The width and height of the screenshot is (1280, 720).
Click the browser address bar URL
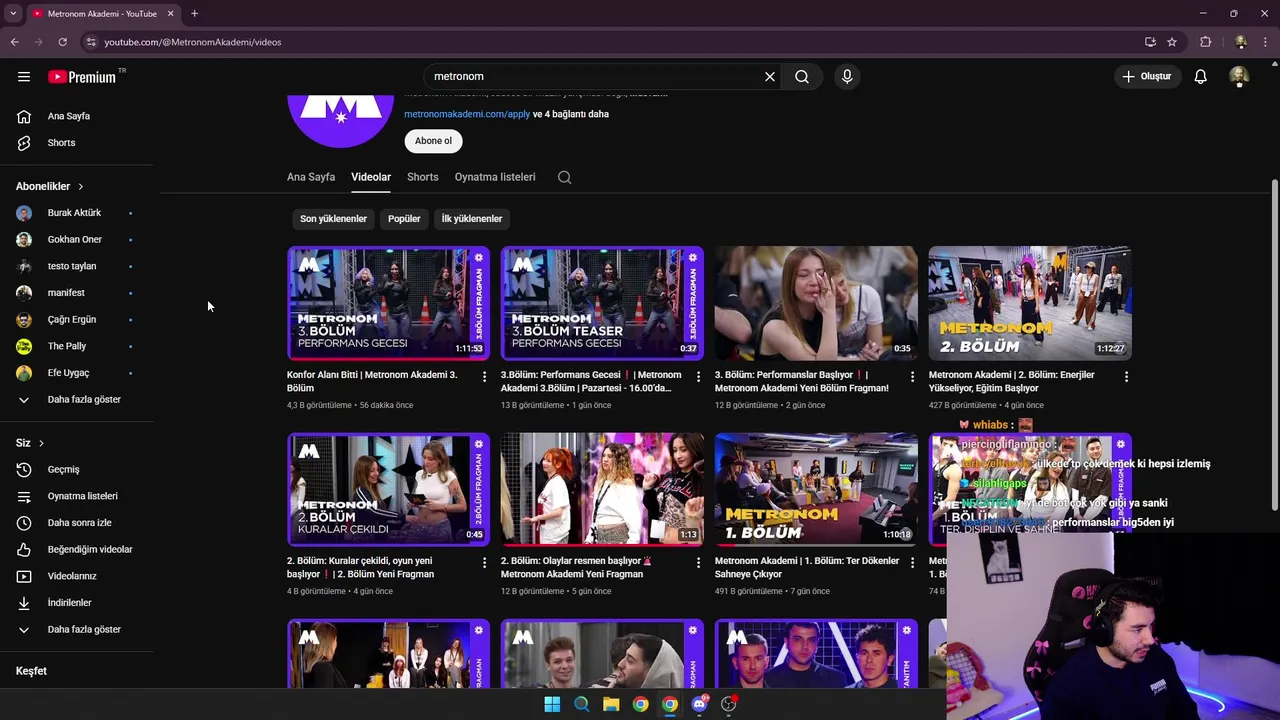pos(193,42)
